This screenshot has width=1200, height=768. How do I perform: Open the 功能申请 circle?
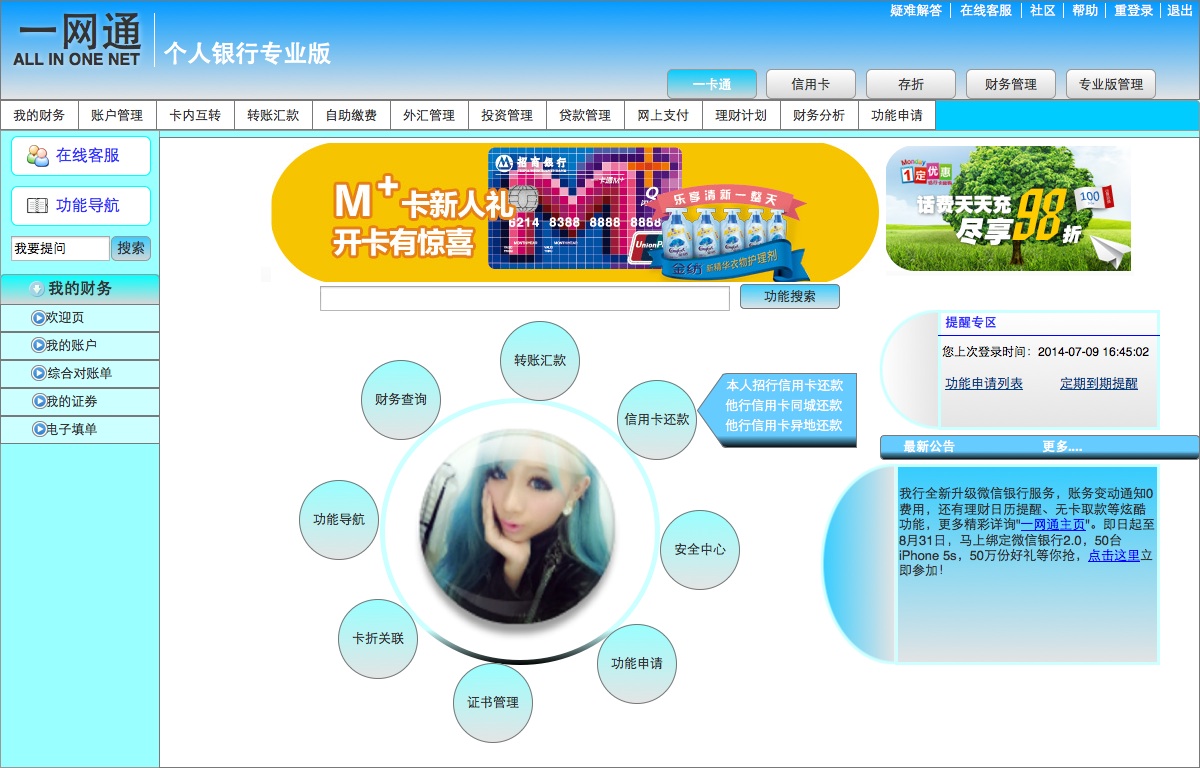[x=637, y=664]
